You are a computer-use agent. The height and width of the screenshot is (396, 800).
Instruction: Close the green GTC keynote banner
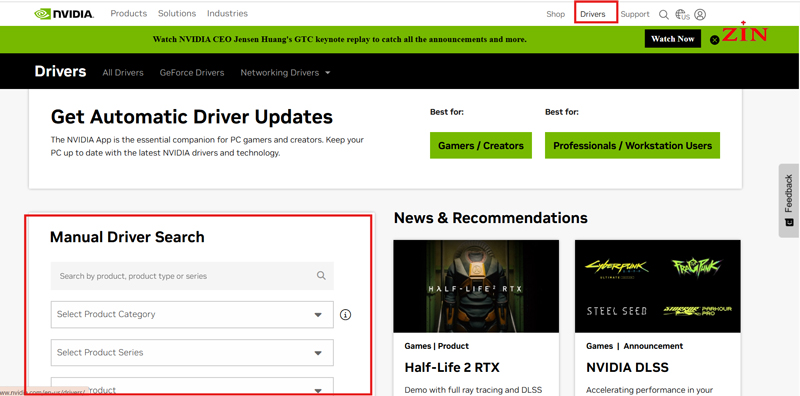pyautogui.click(x=715, y=40)
